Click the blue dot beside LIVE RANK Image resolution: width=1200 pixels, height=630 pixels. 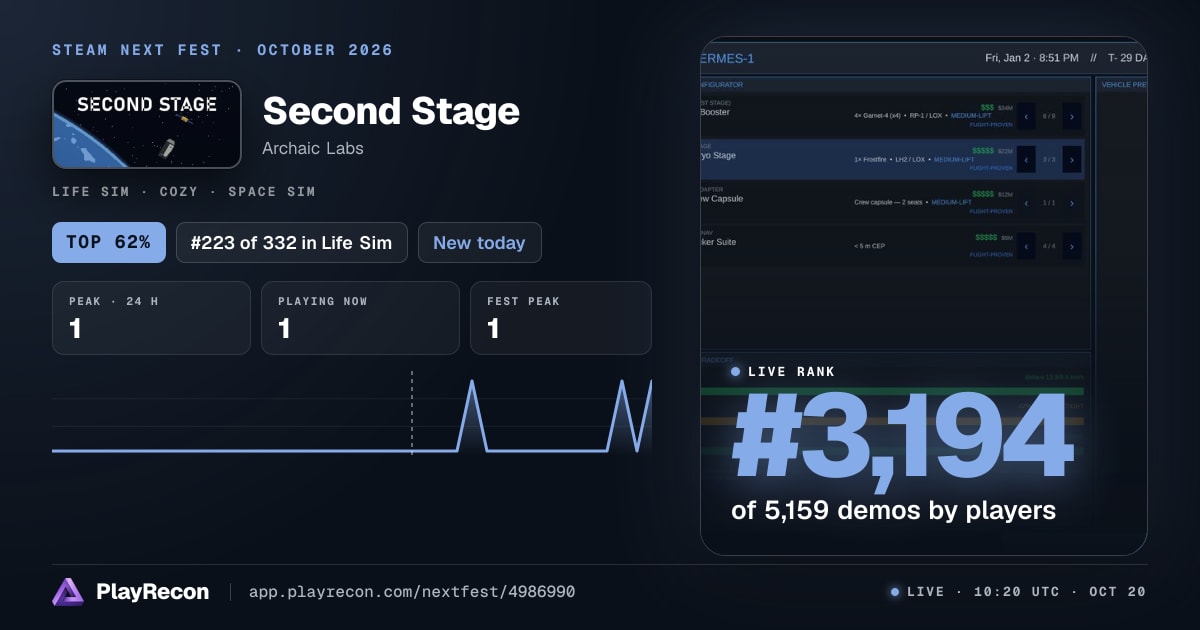click(x=736, y=372)
